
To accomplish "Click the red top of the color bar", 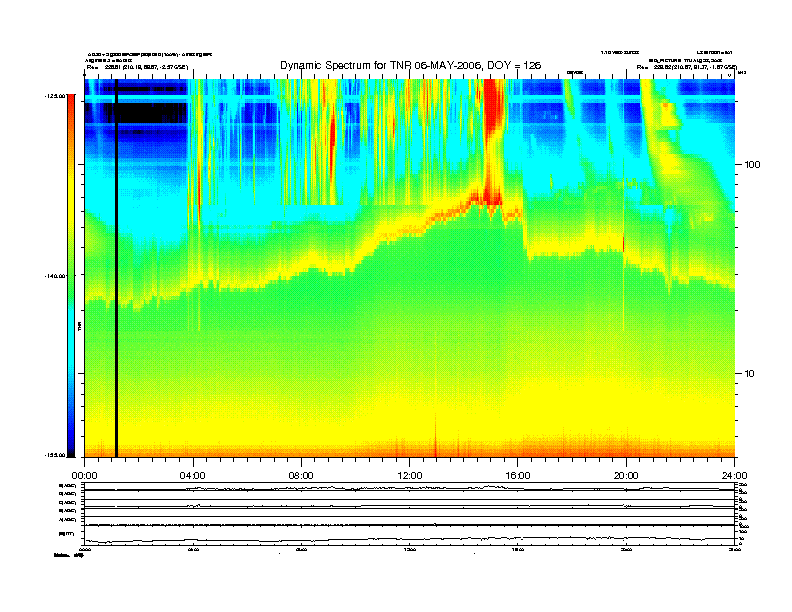I will coord(71,106).
